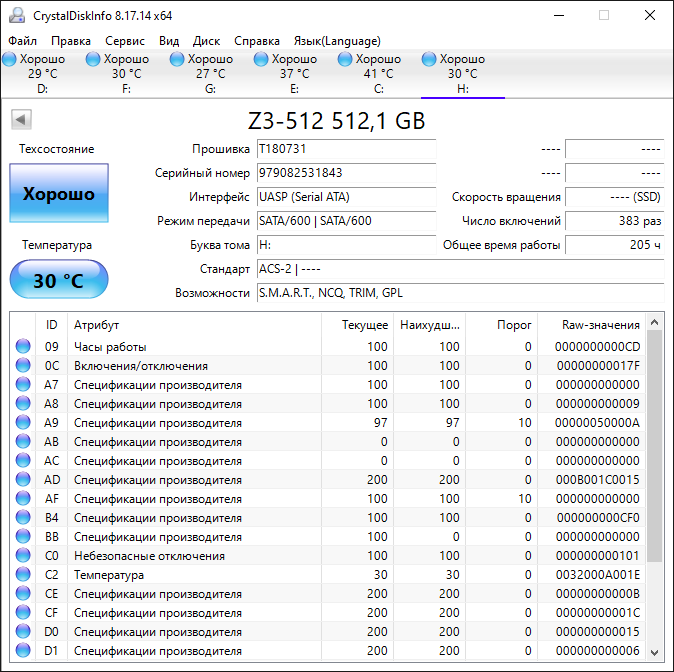This screenshot has height=672, width=674.
Task: Click the Raw-значения column header
Action: (x=601, y=325)
